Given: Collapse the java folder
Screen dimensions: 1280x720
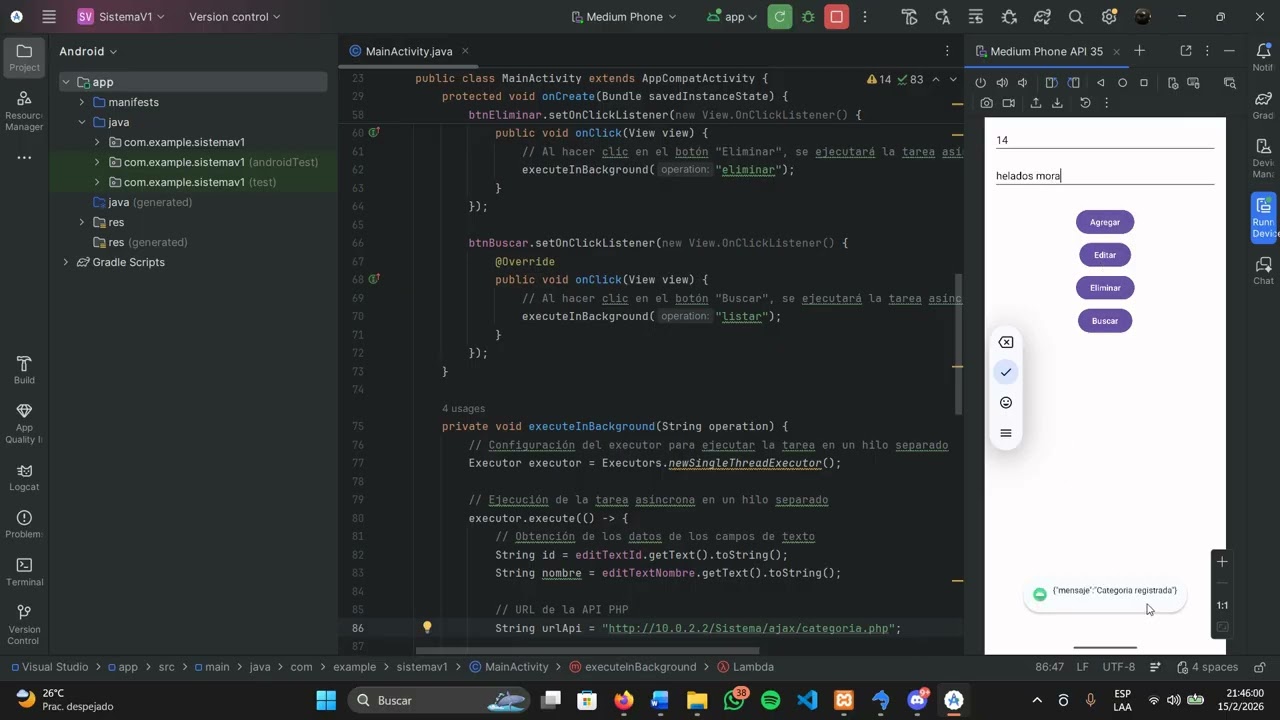Looking at the screenshot, I should tap(82, 122).
